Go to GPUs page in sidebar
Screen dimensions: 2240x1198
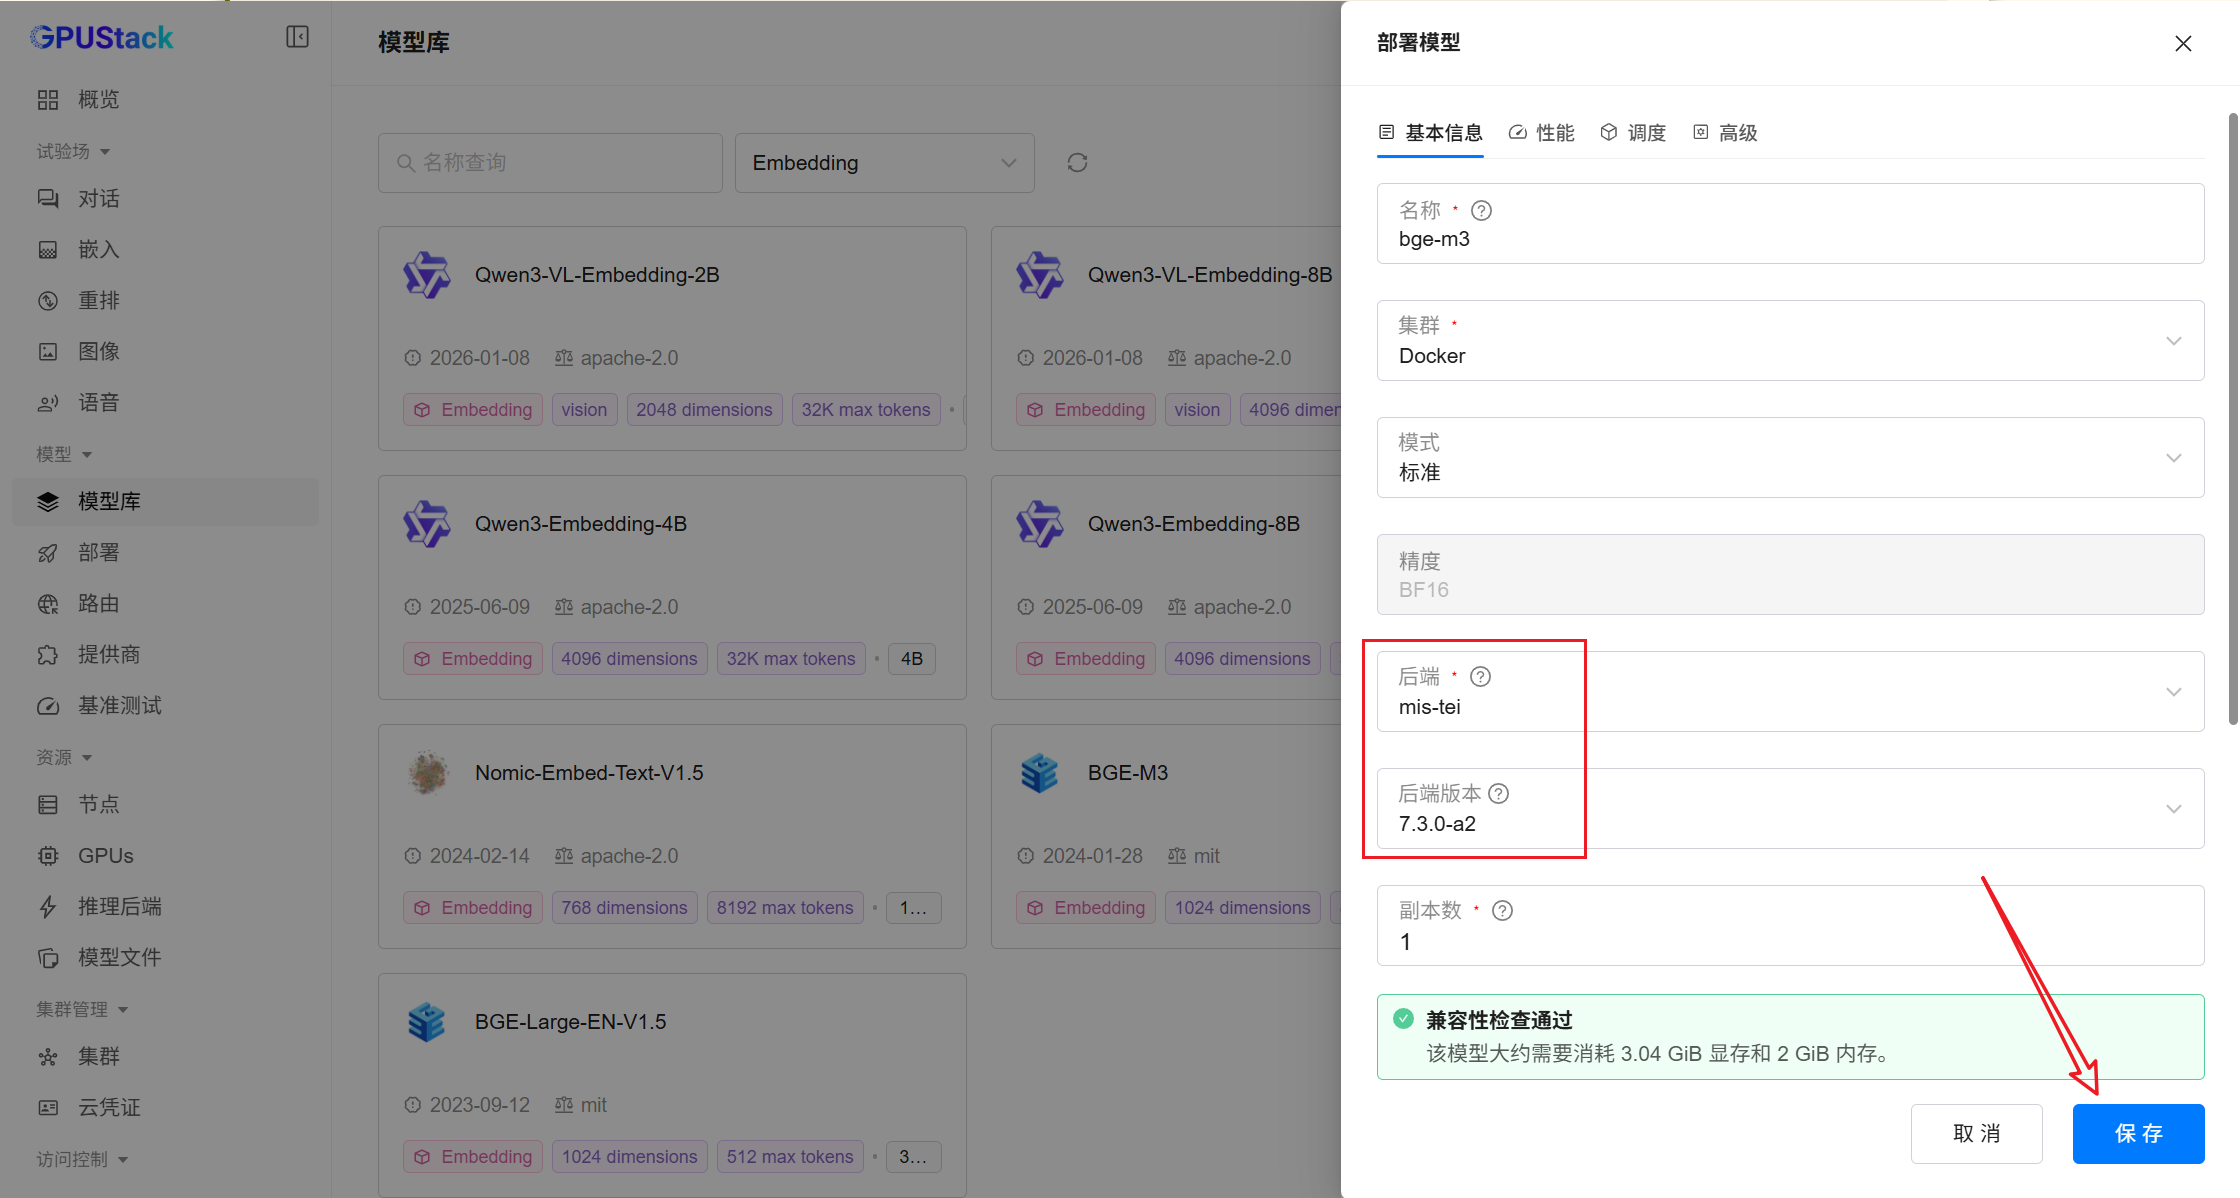point(106,856)
